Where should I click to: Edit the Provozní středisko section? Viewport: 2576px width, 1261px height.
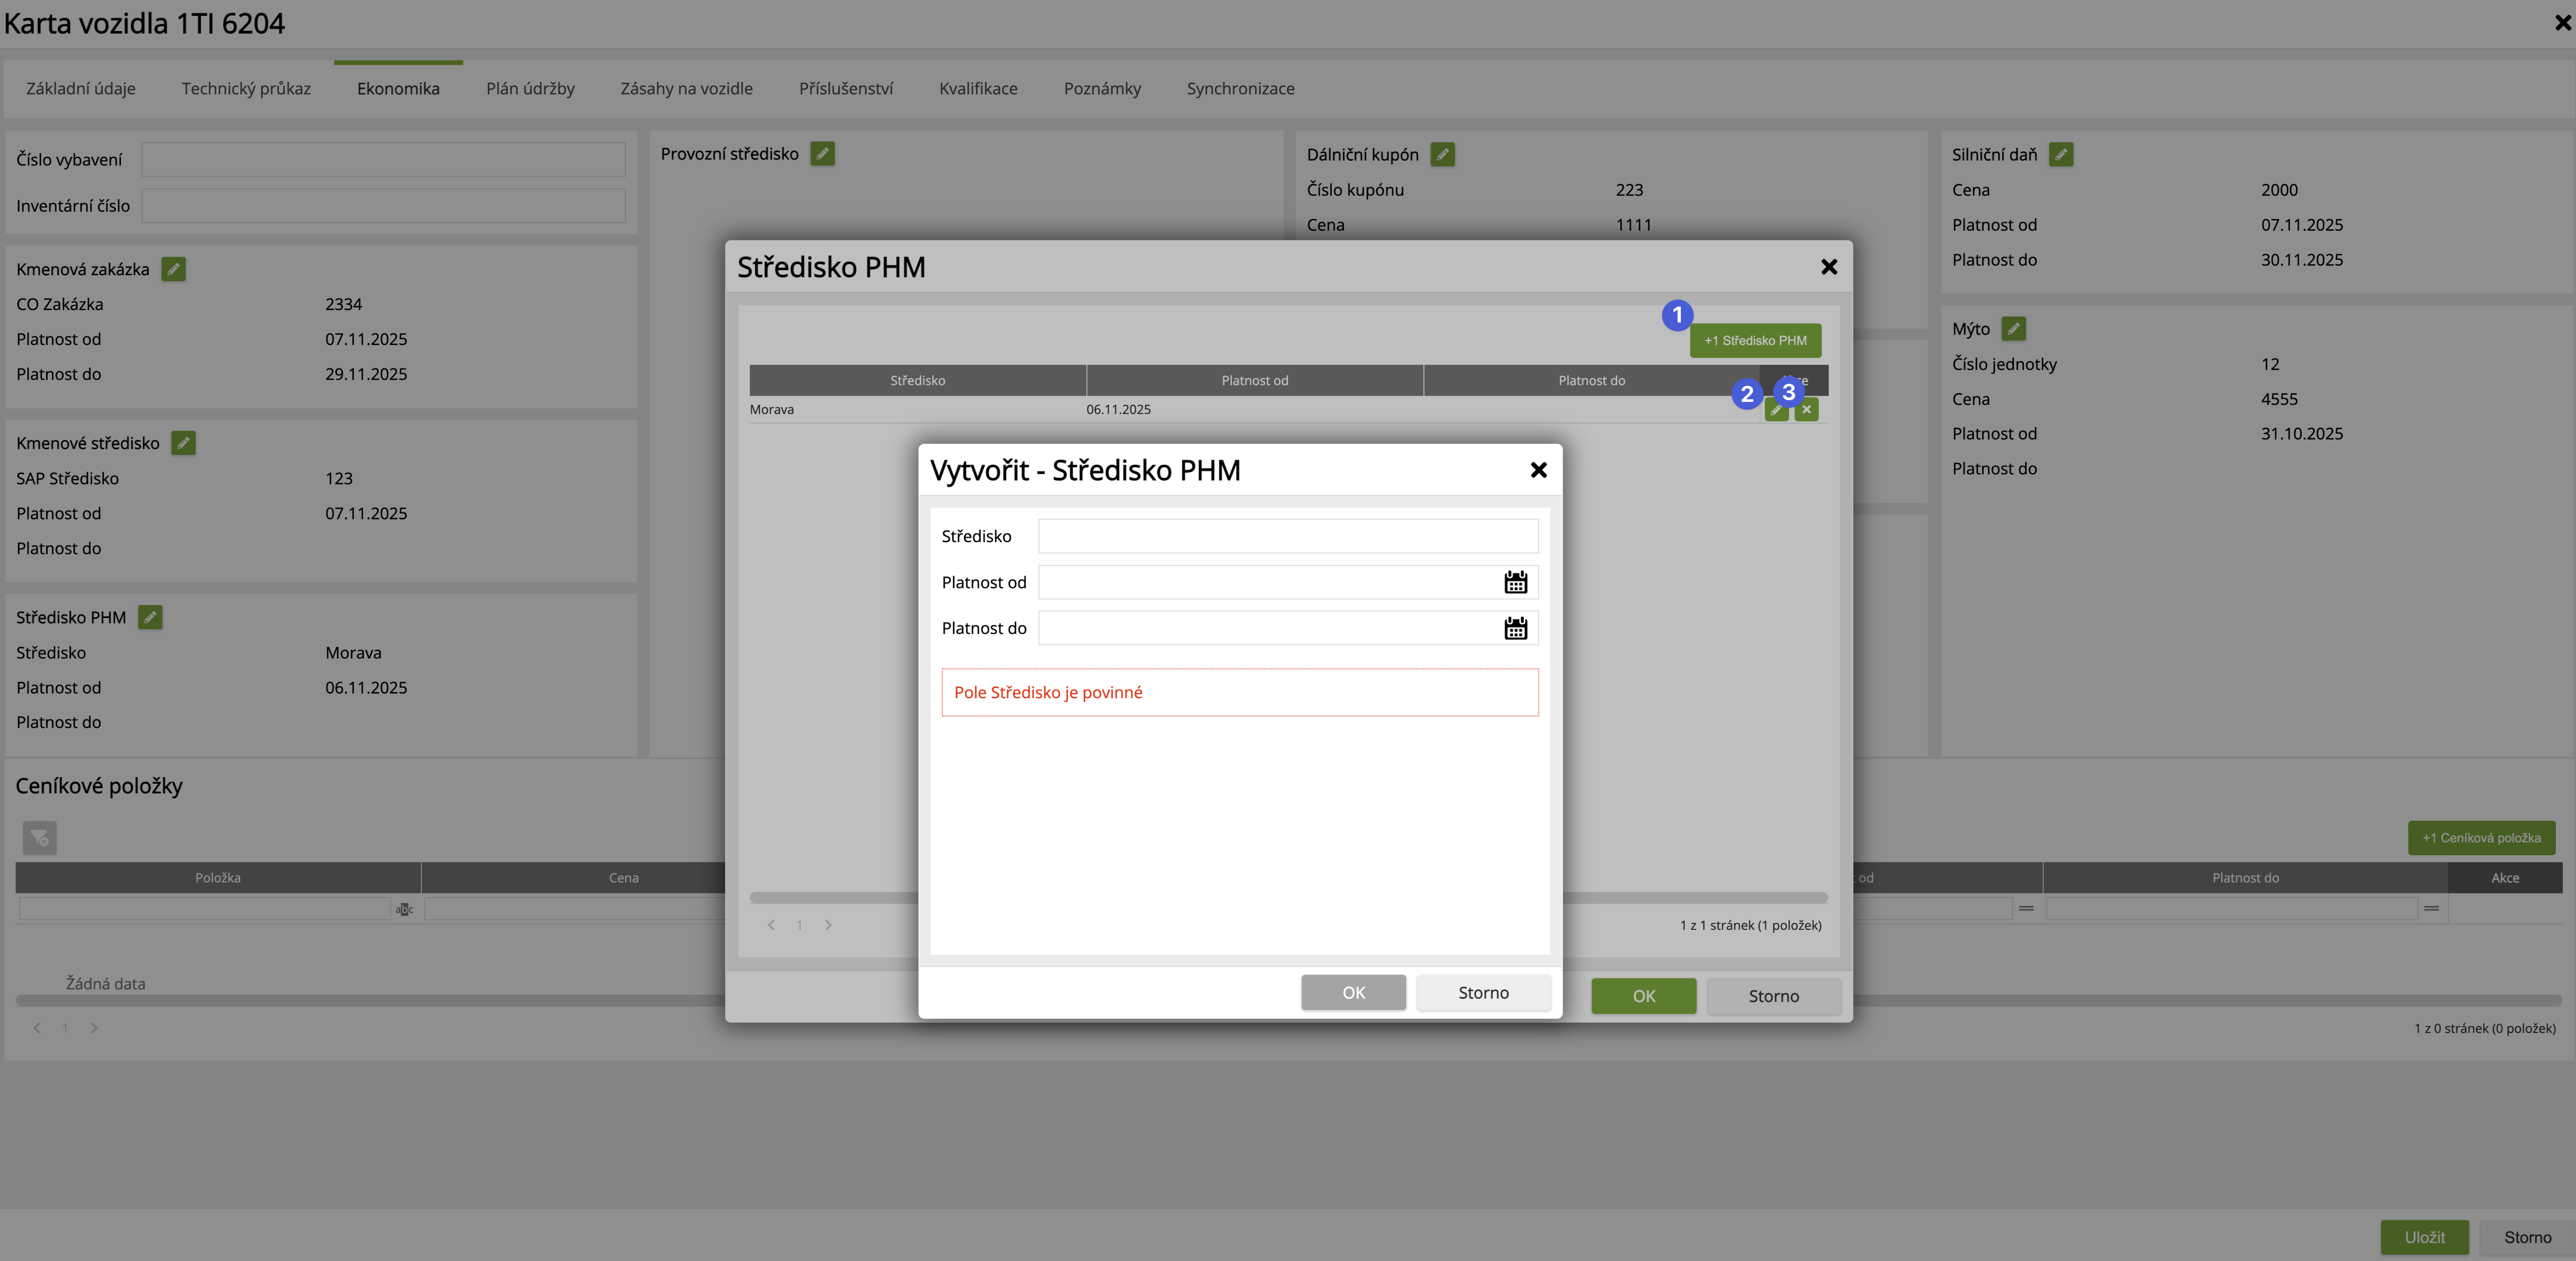(x=822, y=154)
